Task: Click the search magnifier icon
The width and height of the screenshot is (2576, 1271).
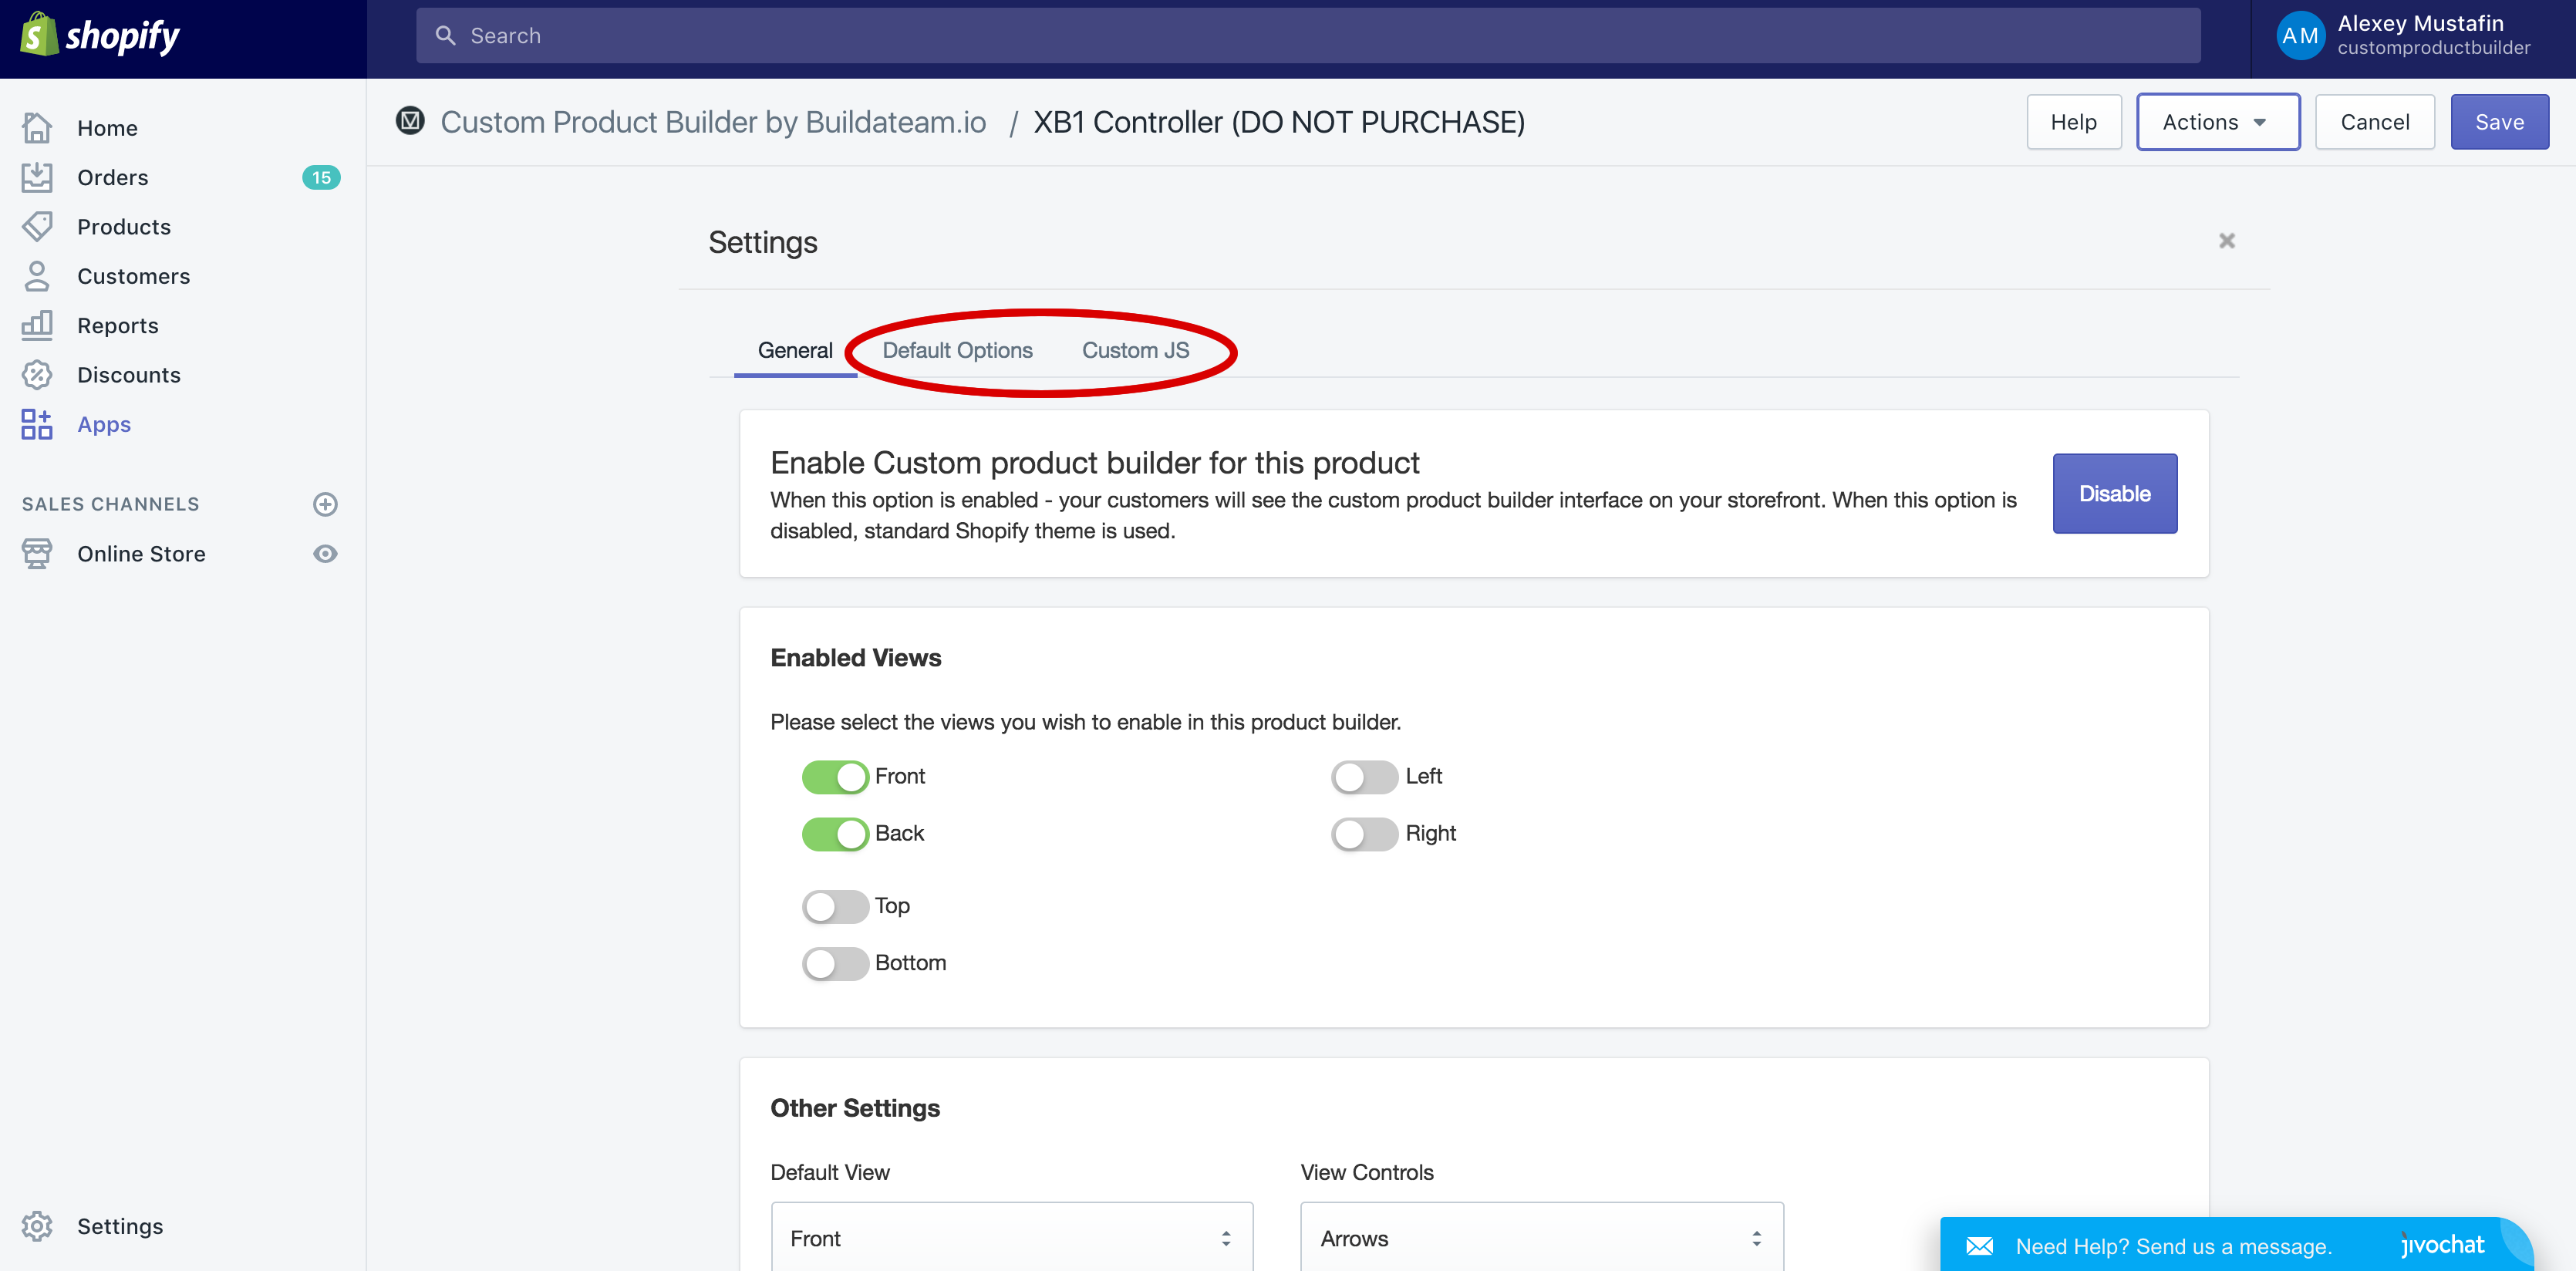Action: [x=445, y=36]
